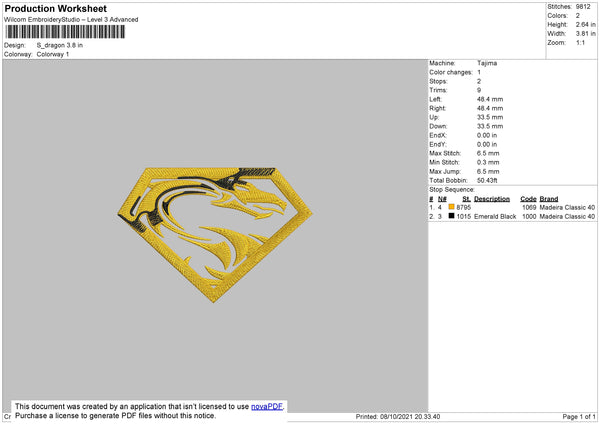Click the Max Stitch value 6.5 mm
Screen dimensions: 600x424
tap(488, 153)
